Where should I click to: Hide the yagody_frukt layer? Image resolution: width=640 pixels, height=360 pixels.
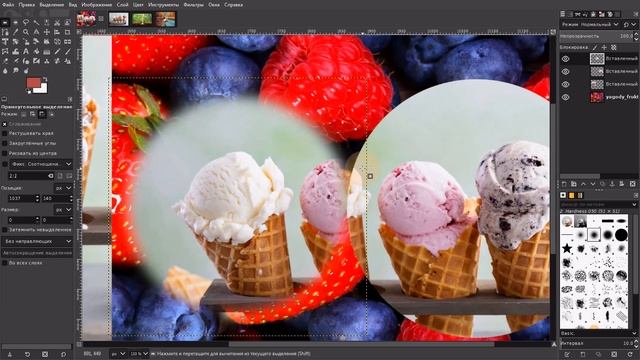[x=565, y=97]
